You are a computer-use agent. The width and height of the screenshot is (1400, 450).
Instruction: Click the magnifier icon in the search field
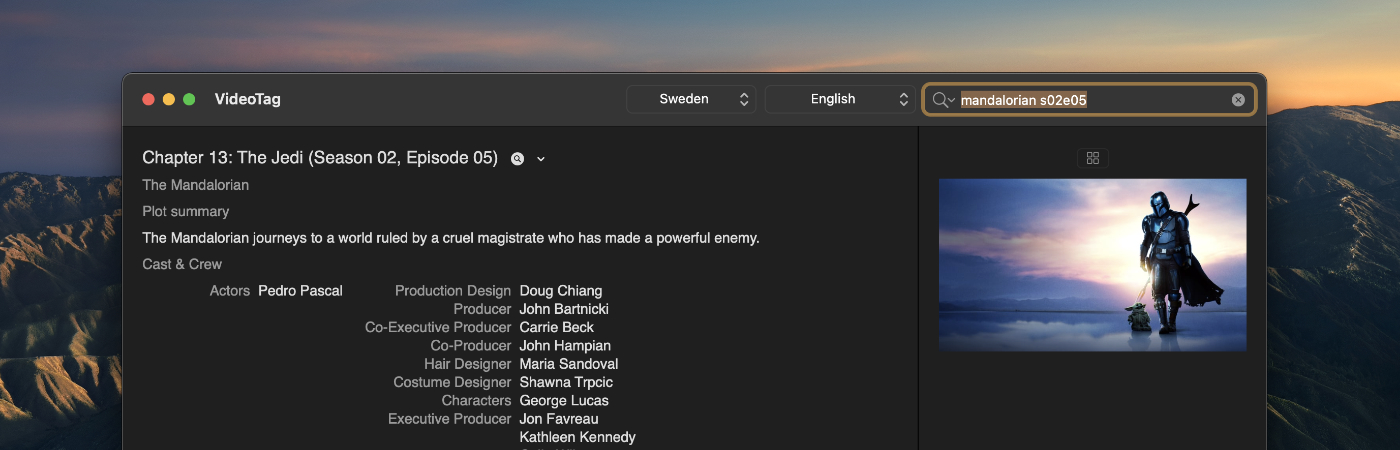[940, 100]
